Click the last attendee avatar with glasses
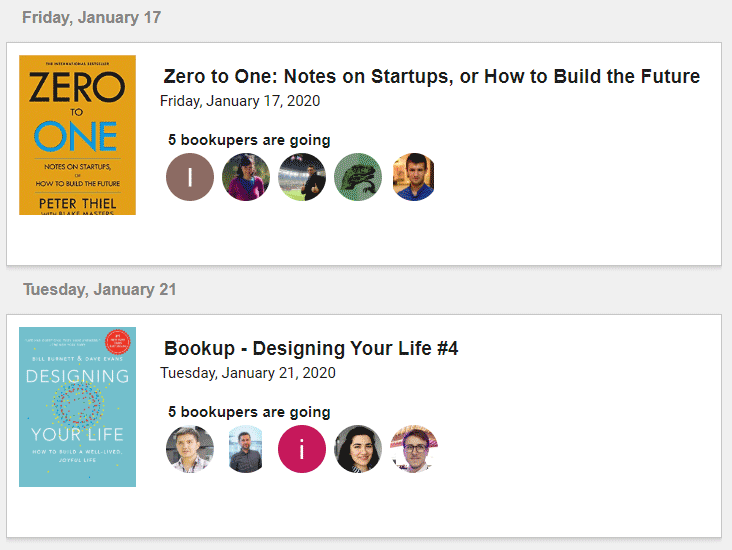Image resolution: width=732 pixels, height=550 pixels. click(414, 449)
